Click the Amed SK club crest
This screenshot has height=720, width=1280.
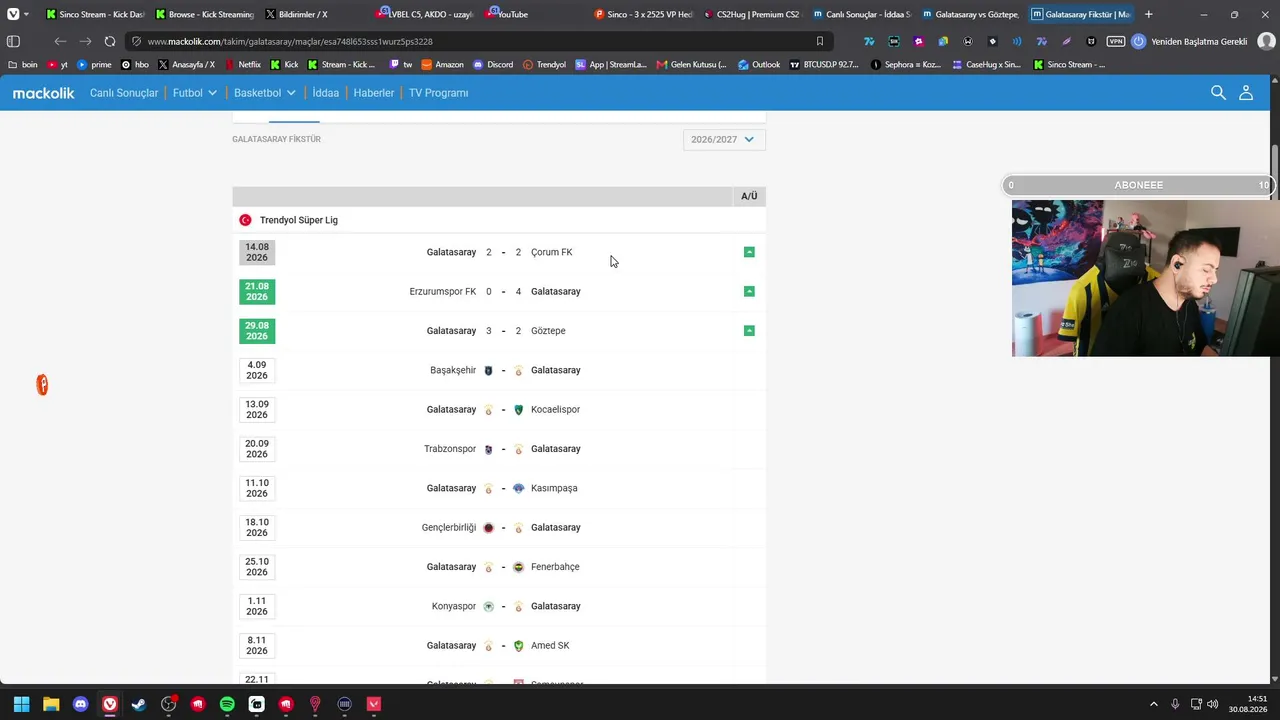click(x=518, y=646)
